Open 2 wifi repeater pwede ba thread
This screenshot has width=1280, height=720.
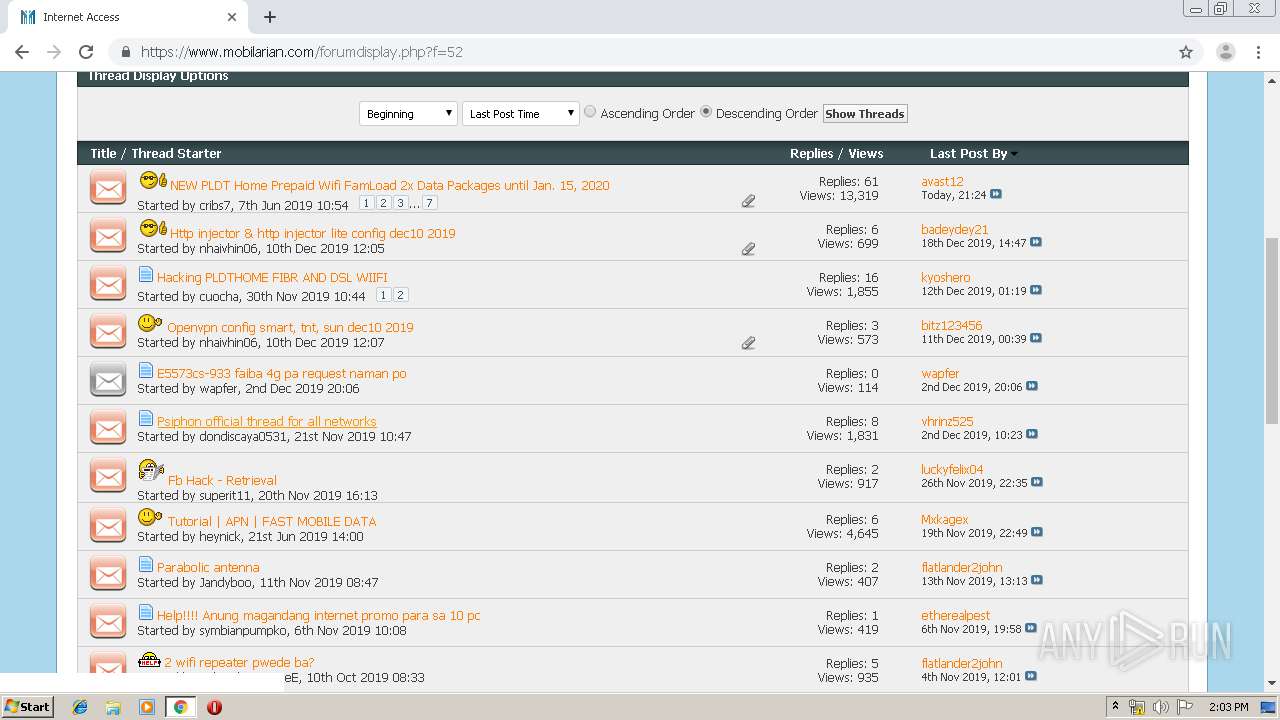[239, 662]
